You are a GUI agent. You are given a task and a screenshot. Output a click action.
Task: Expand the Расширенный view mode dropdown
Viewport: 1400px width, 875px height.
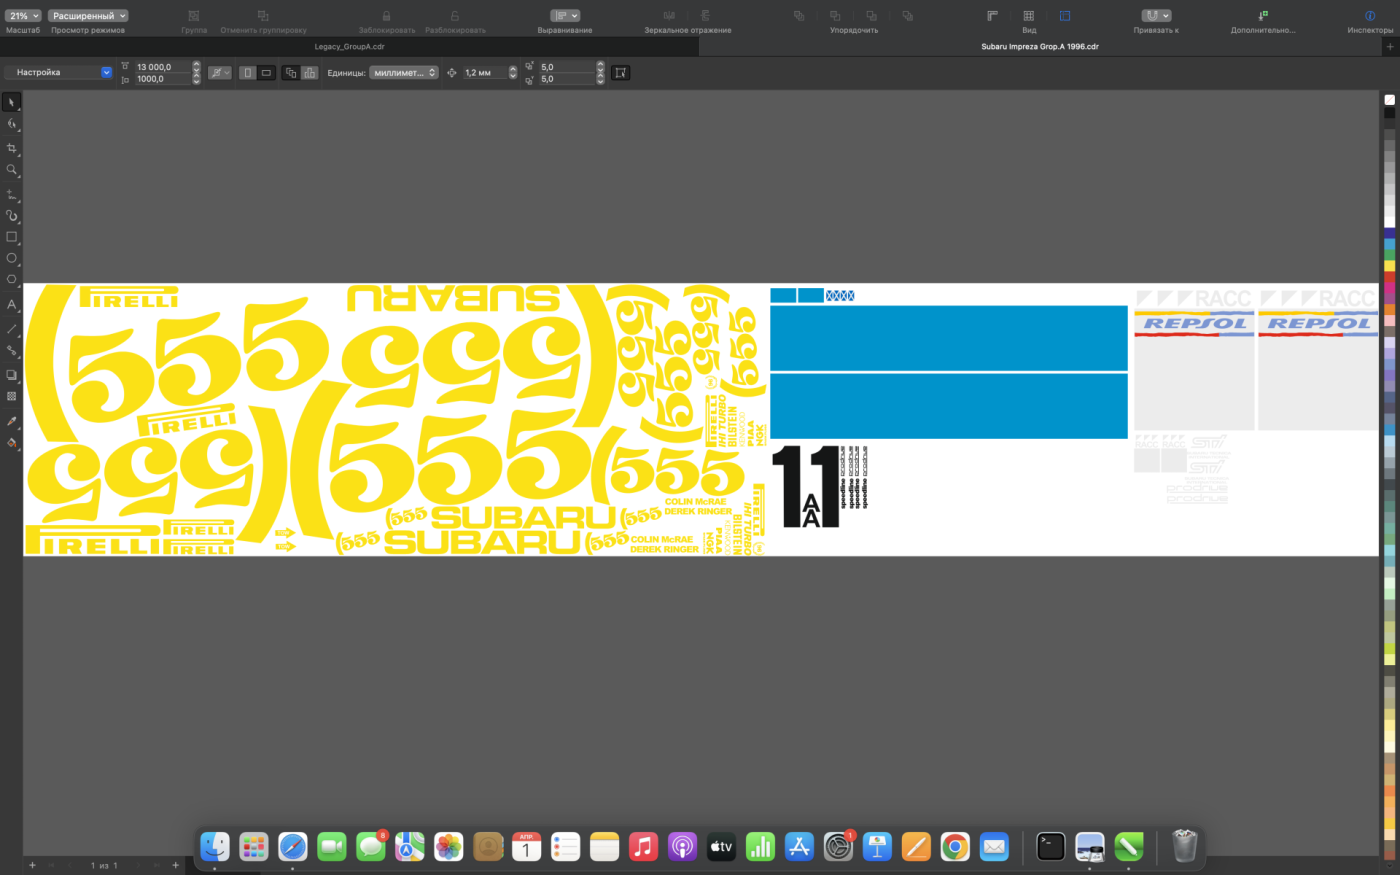tap(89, 16)
